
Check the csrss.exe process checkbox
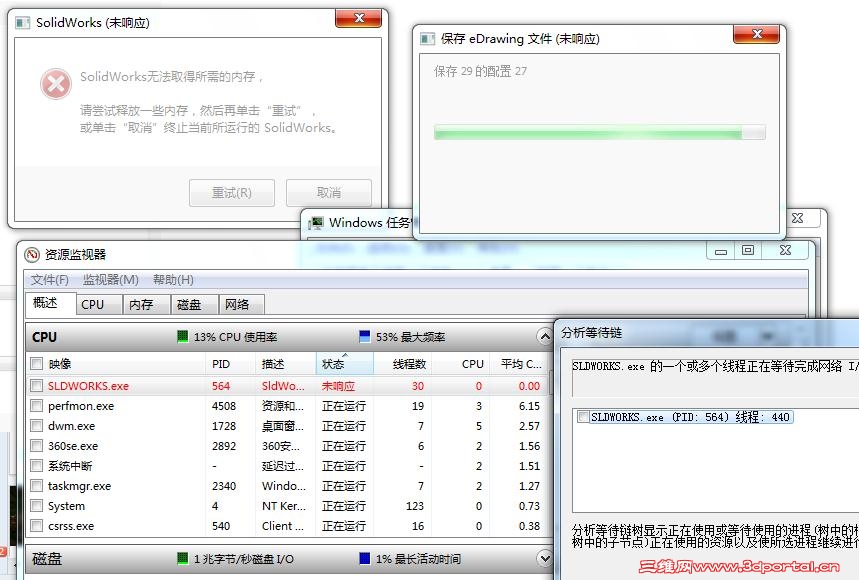pos(37,526)
